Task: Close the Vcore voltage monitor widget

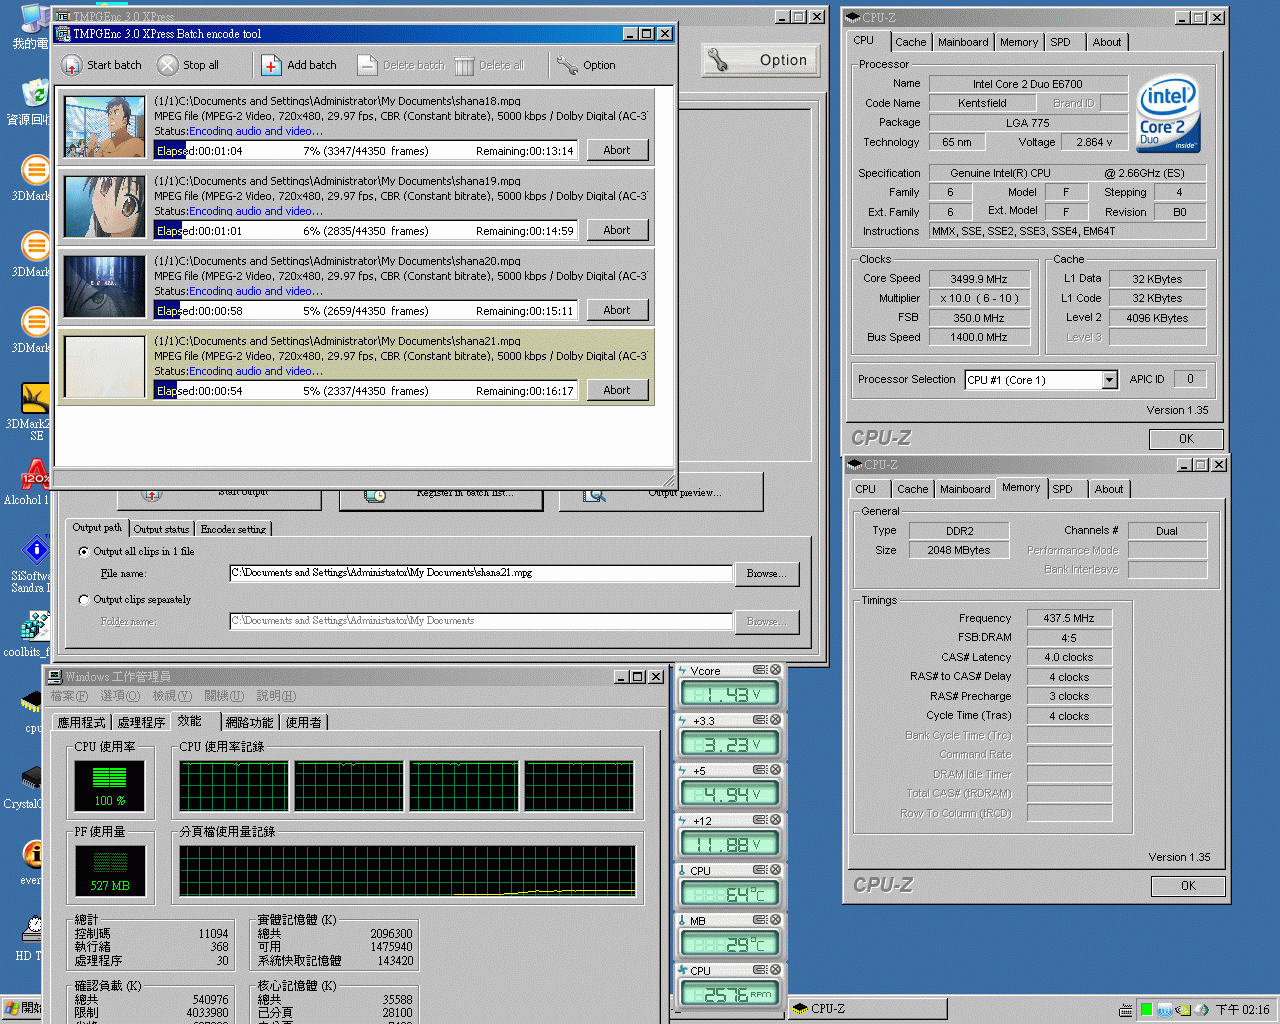Action: pos(775,670)
